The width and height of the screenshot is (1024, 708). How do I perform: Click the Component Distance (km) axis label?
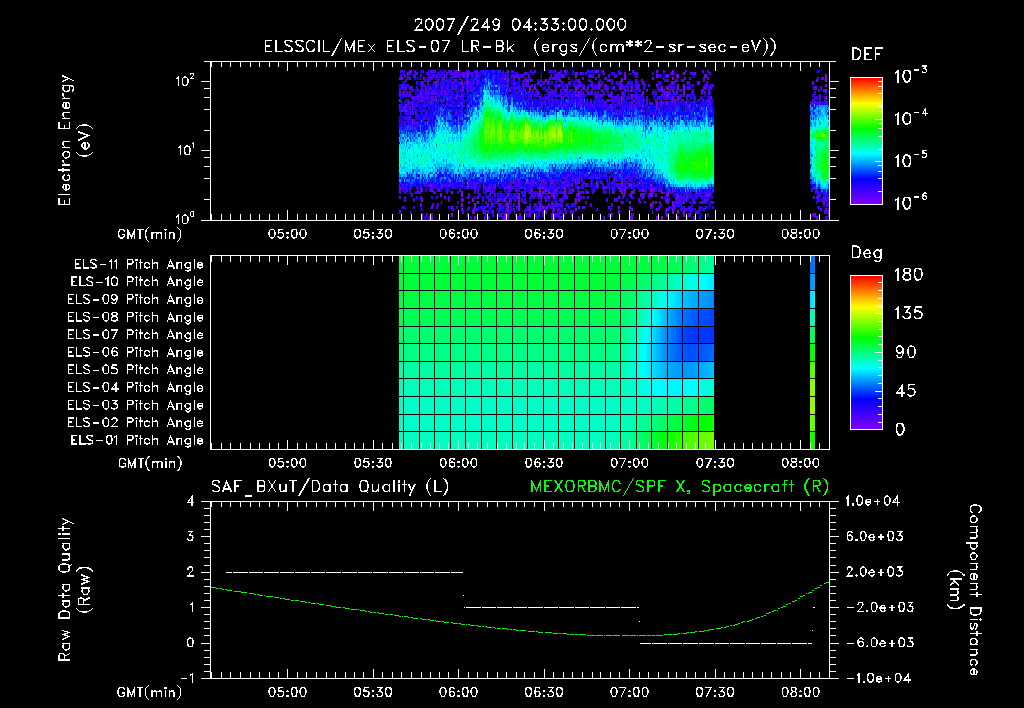(x=965, y=590)
